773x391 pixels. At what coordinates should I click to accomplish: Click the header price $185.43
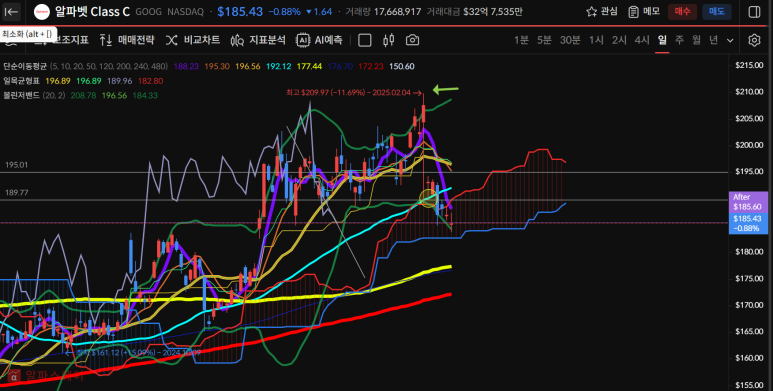[x=240, y=12]
